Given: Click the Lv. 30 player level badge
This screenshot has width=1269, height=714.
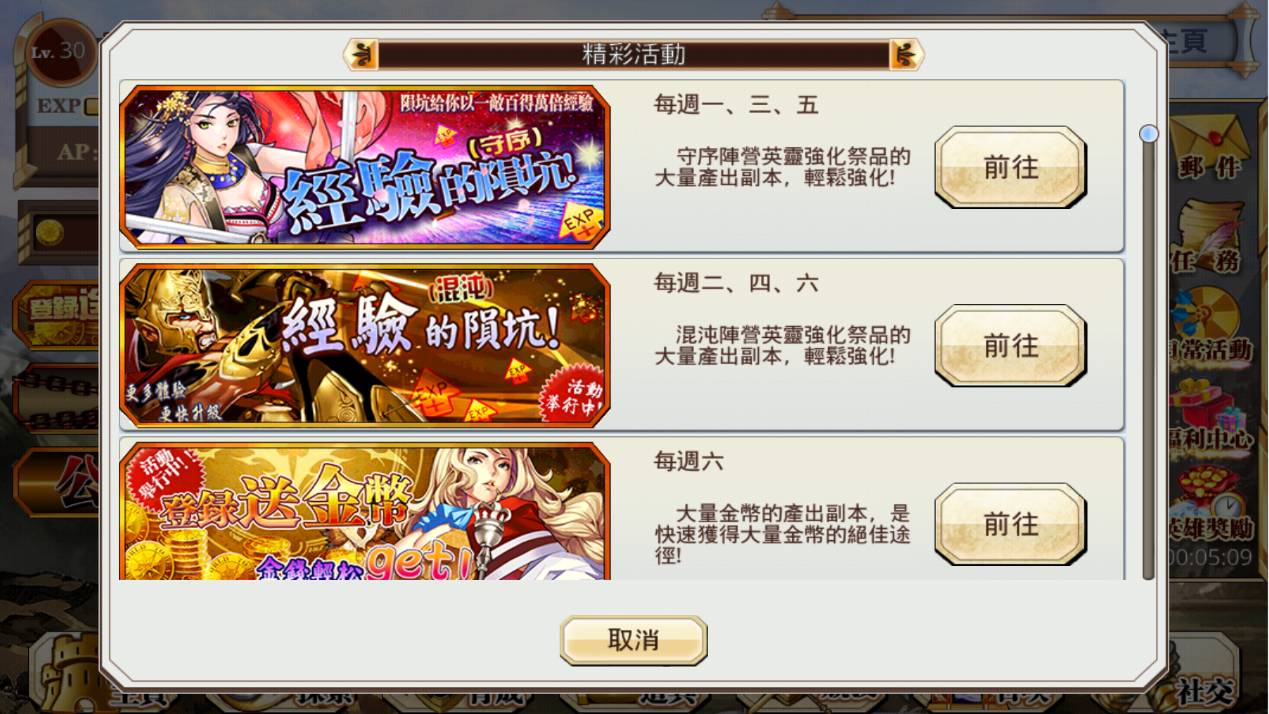Looking at the screenshot, I should tap(60, 52).
